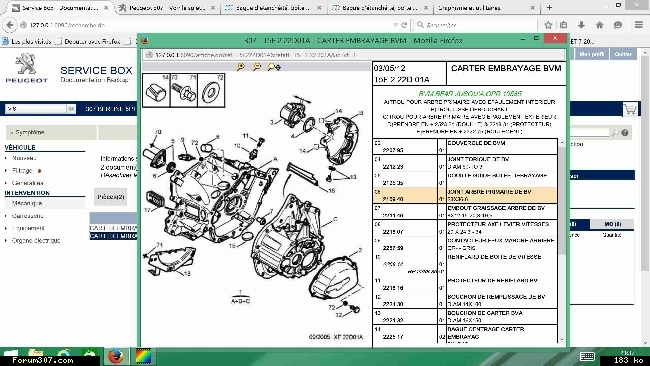Open the Mécanique intervention link
This screenshot has width=650, height=366.
(x=27, y=203)
